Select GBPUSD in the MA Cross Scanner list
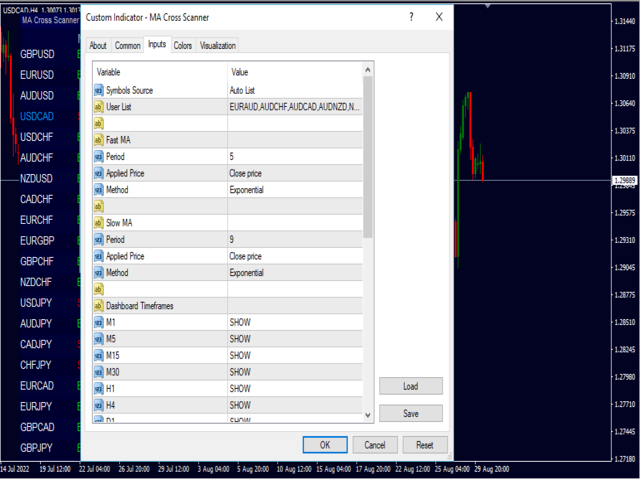The height and width of the screenshot is (480, 640). [x=37, y=54]
